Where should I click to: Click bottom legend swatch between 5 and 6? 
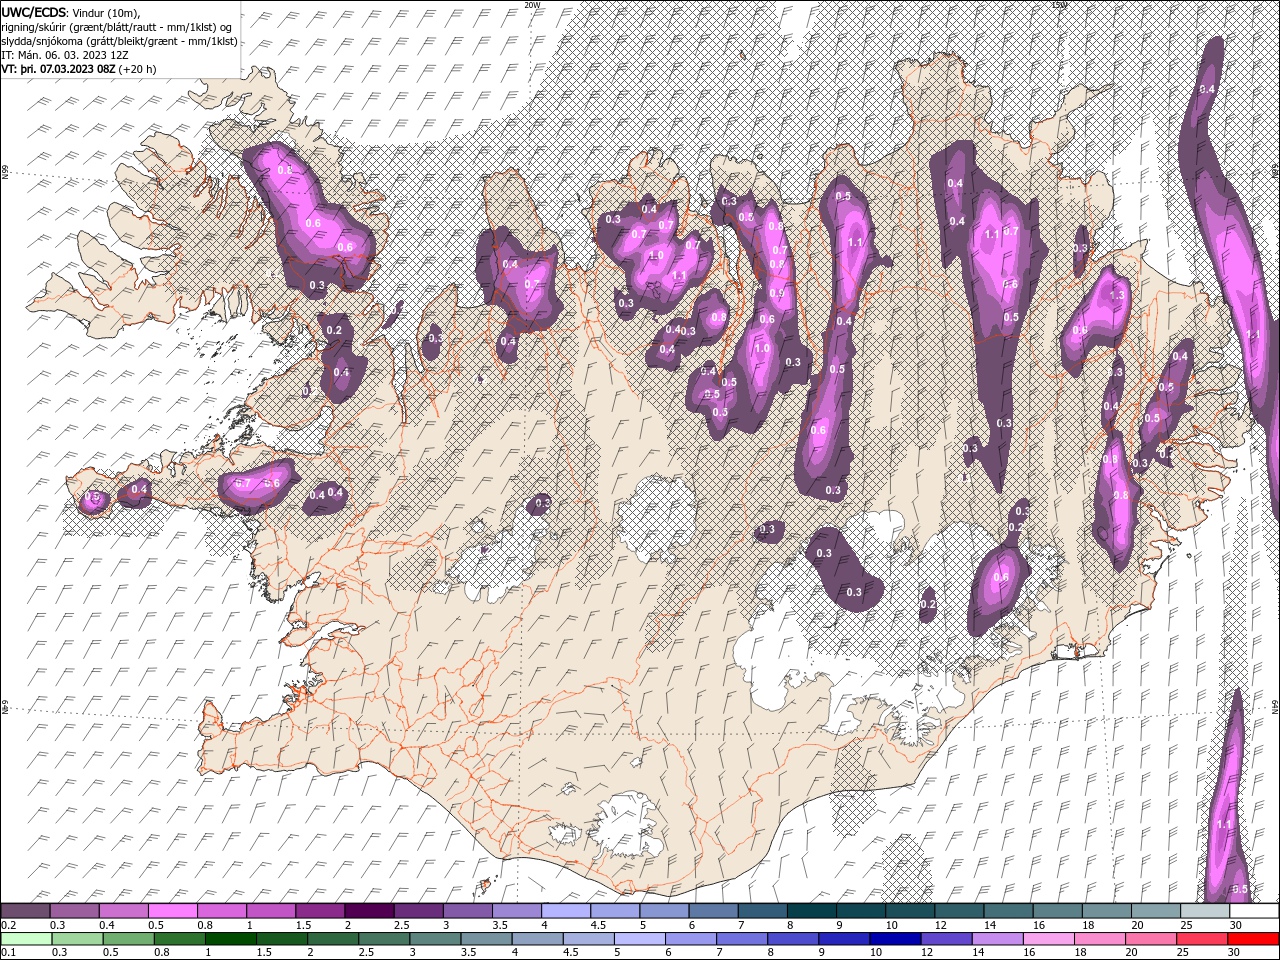(x=640, y=939)
